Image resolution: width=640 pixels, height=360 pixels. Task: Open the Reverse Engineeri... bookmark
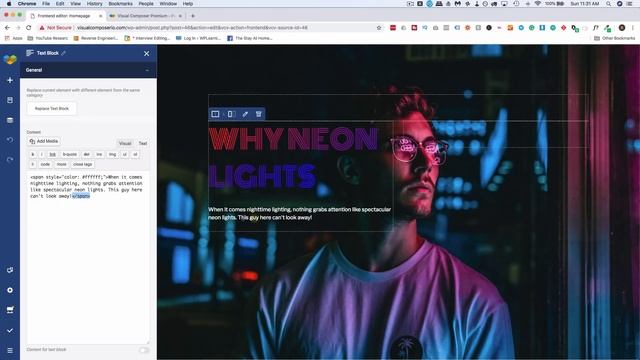[96, 38]
